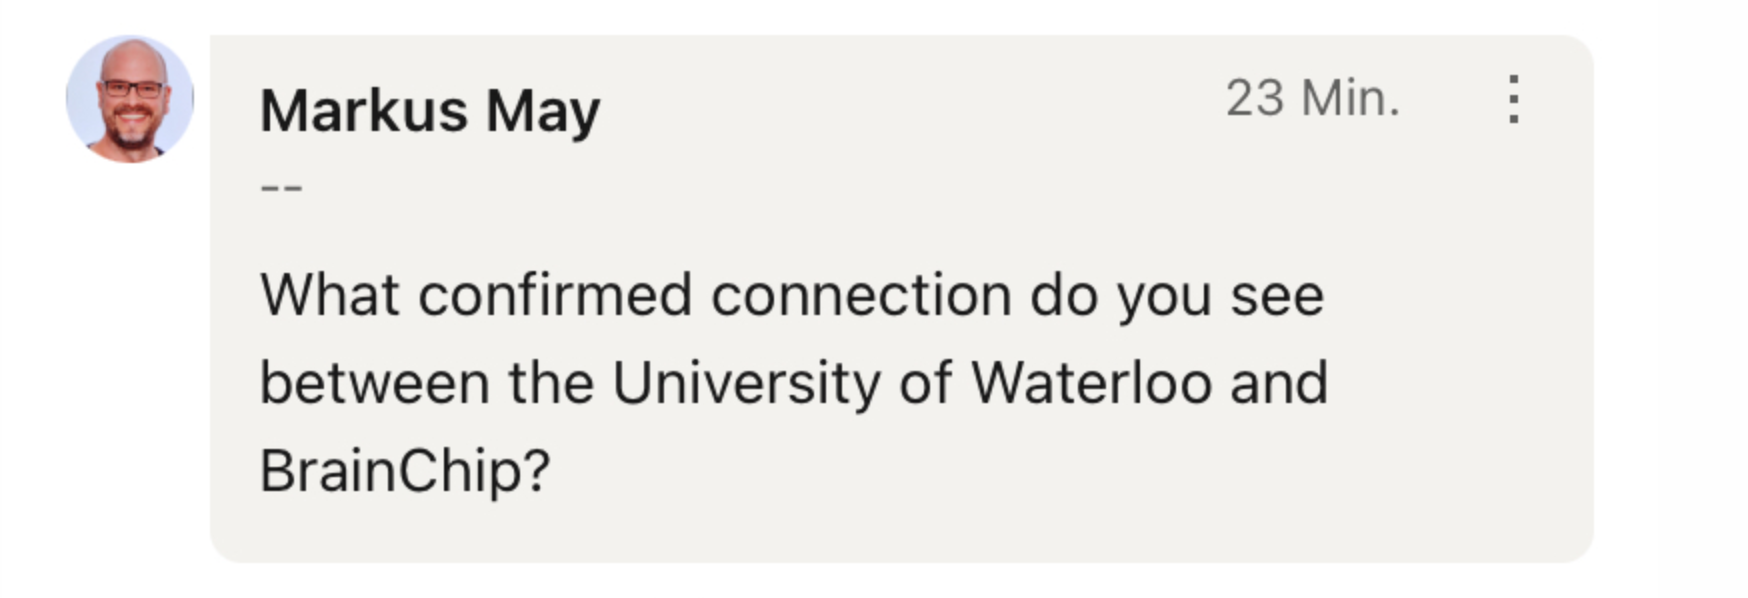Click the word Min. in the timestamp
The height and width of the screenshot is (598, 1748).
tap(1350, 99)
